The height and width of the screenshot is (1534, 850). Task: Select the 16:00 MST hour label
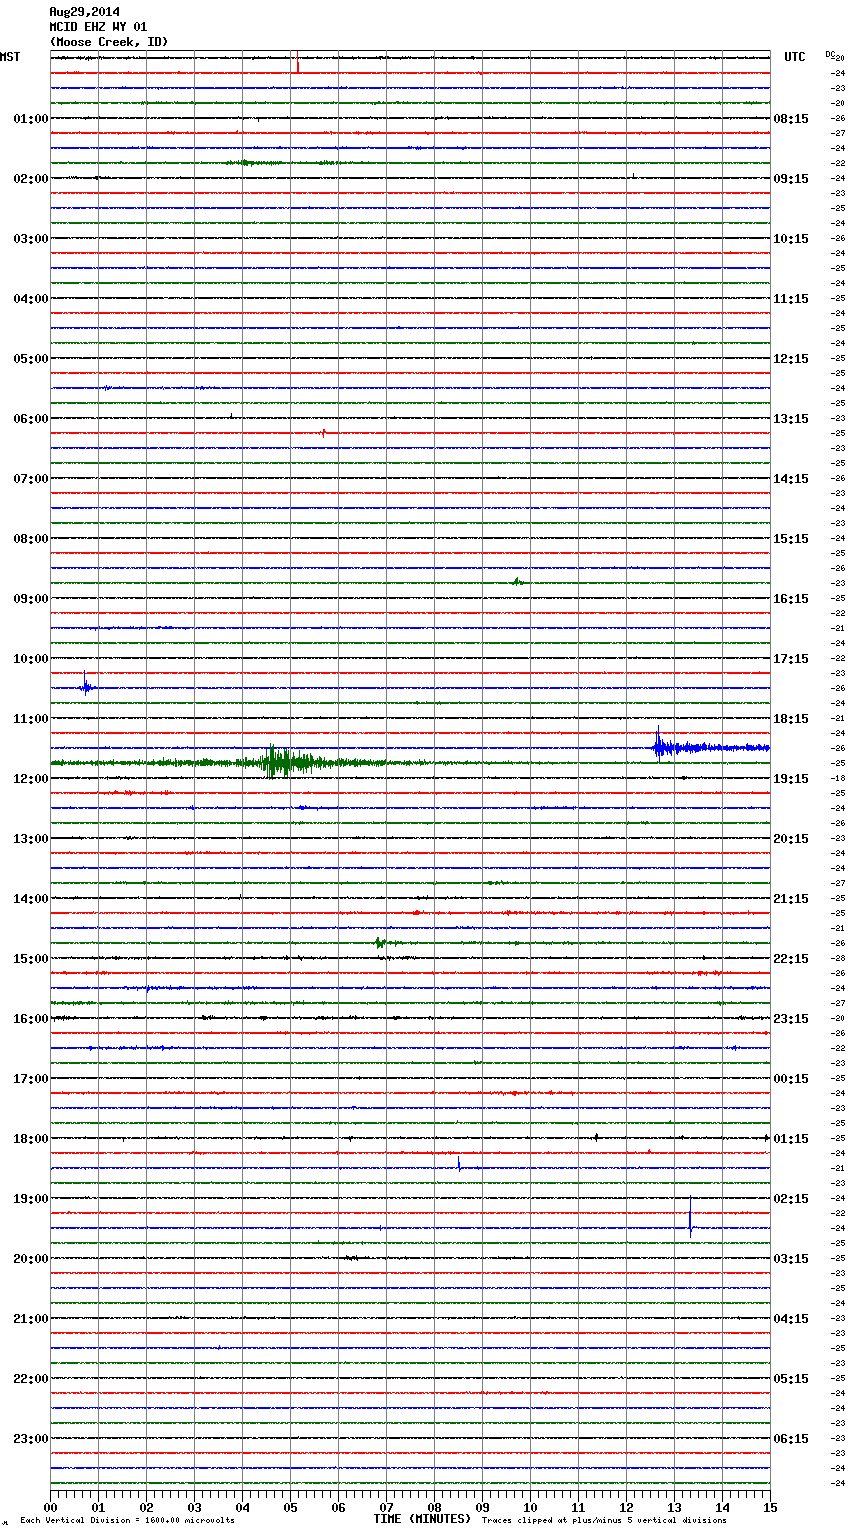coord(31,1019)
